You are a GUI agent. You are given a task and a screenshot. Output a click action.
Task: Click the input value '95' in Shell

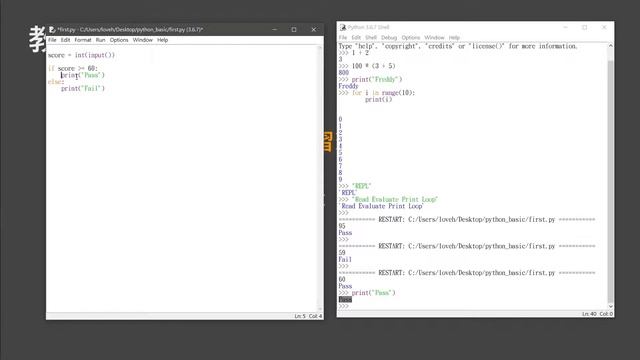[x=342, y=226]
